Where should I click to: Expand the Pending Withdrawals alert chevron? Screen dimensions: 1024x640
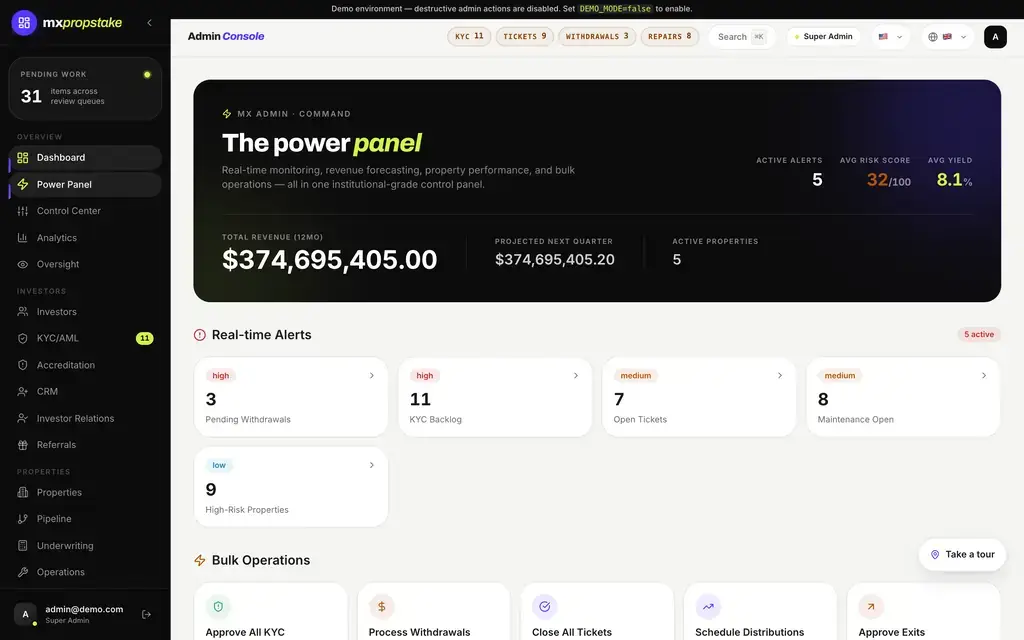pos(372,376)
